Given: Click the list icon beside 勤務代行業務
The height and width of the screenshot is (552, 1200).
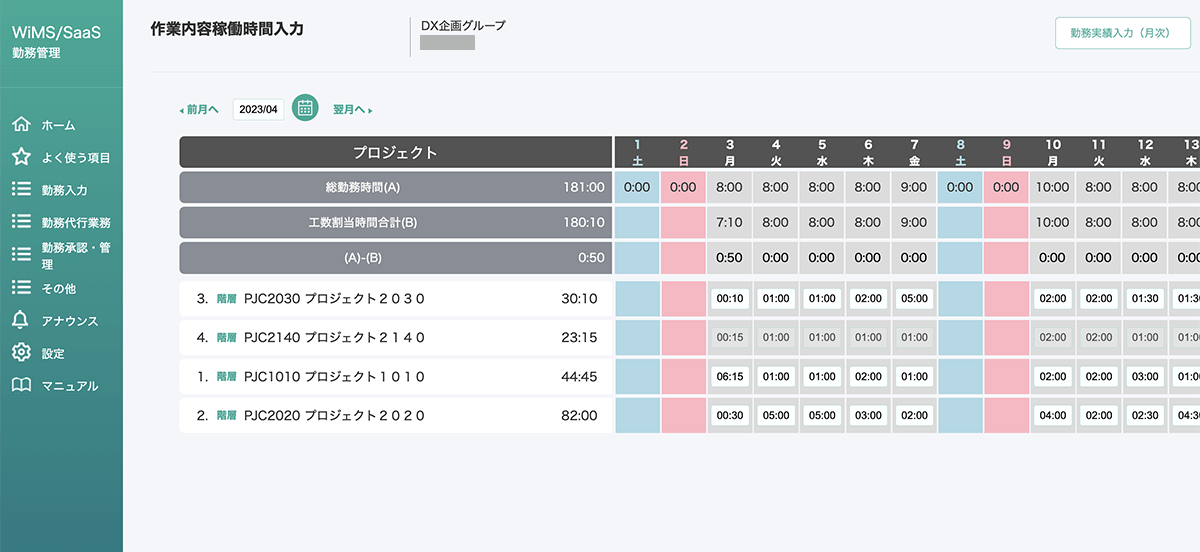Looking at the screenshot, I should pos(20,221).
